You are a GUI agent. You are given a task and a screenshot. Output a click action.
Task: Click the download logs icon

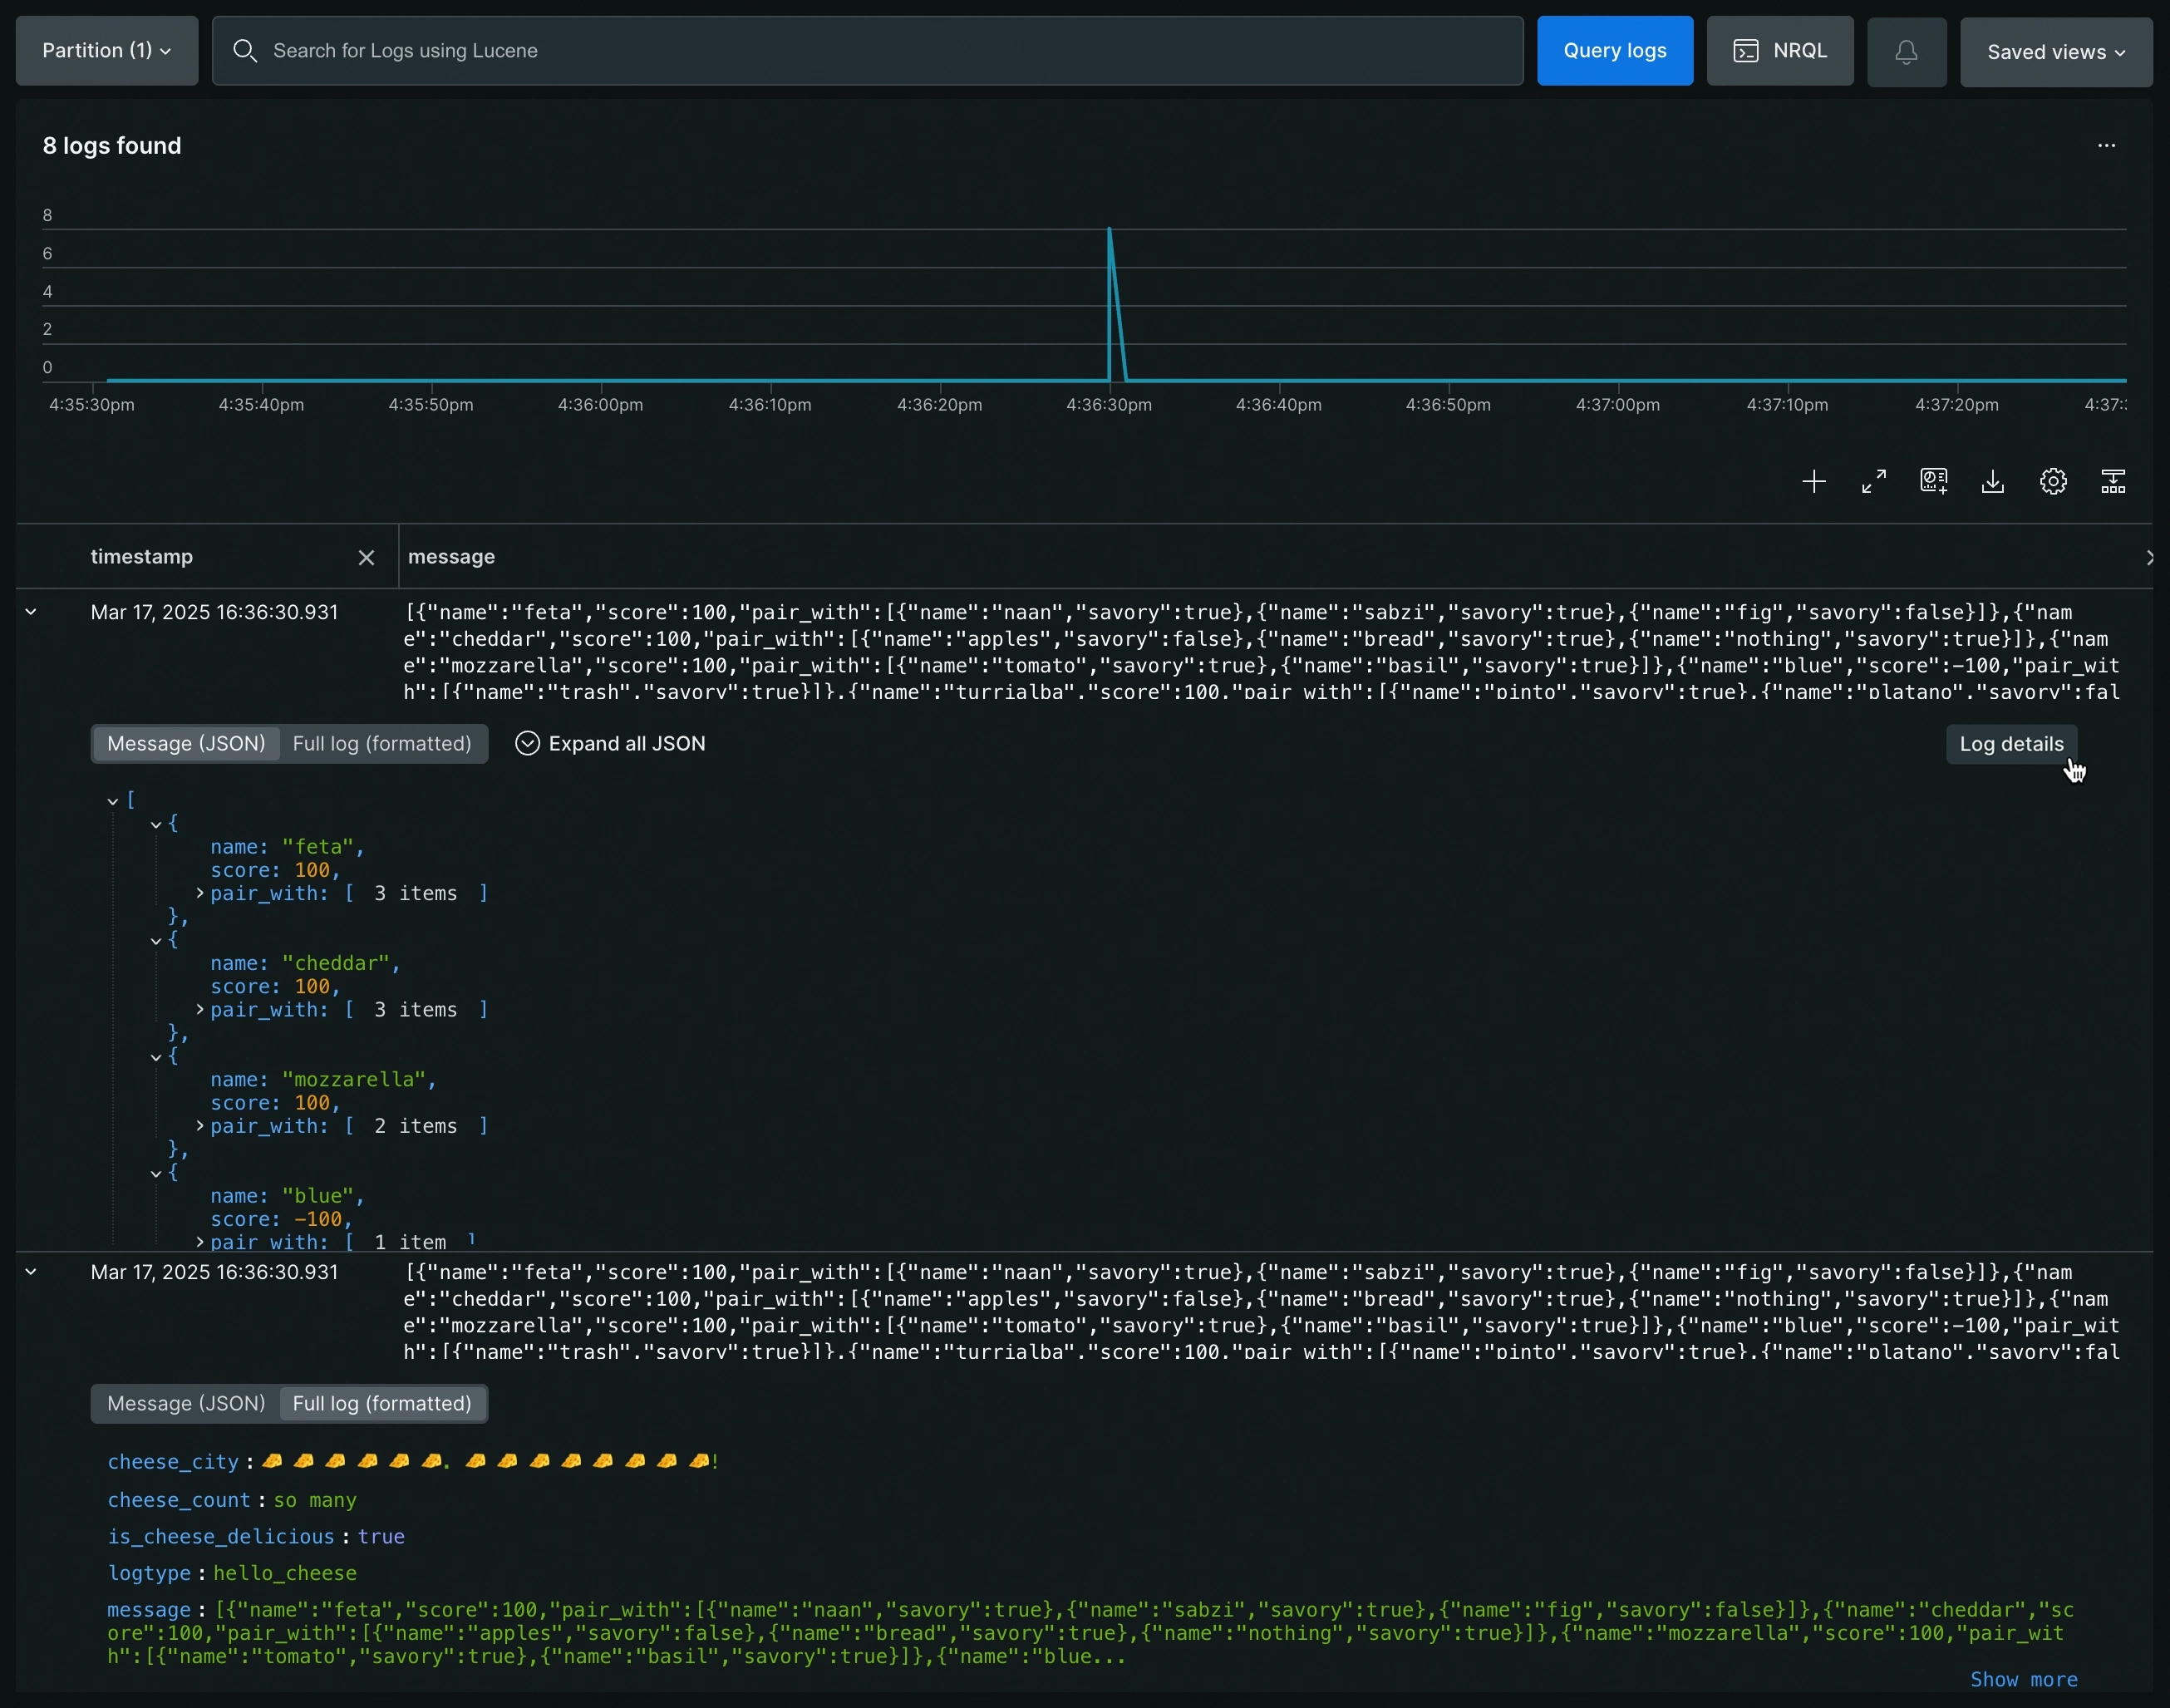pos(1993,482)
